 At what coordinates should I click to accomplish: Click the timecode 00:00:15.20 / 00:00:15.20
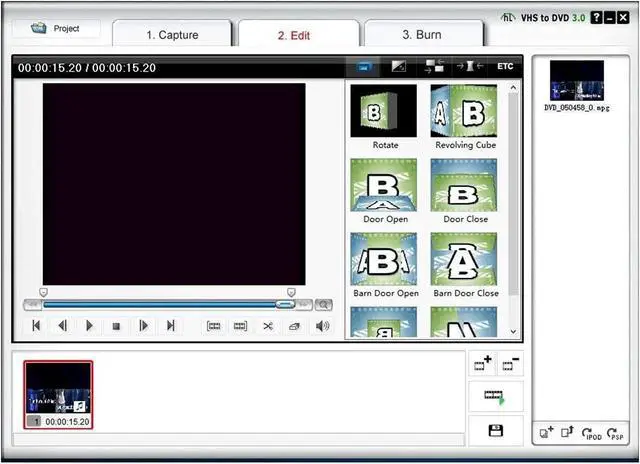tap(87, 68)
